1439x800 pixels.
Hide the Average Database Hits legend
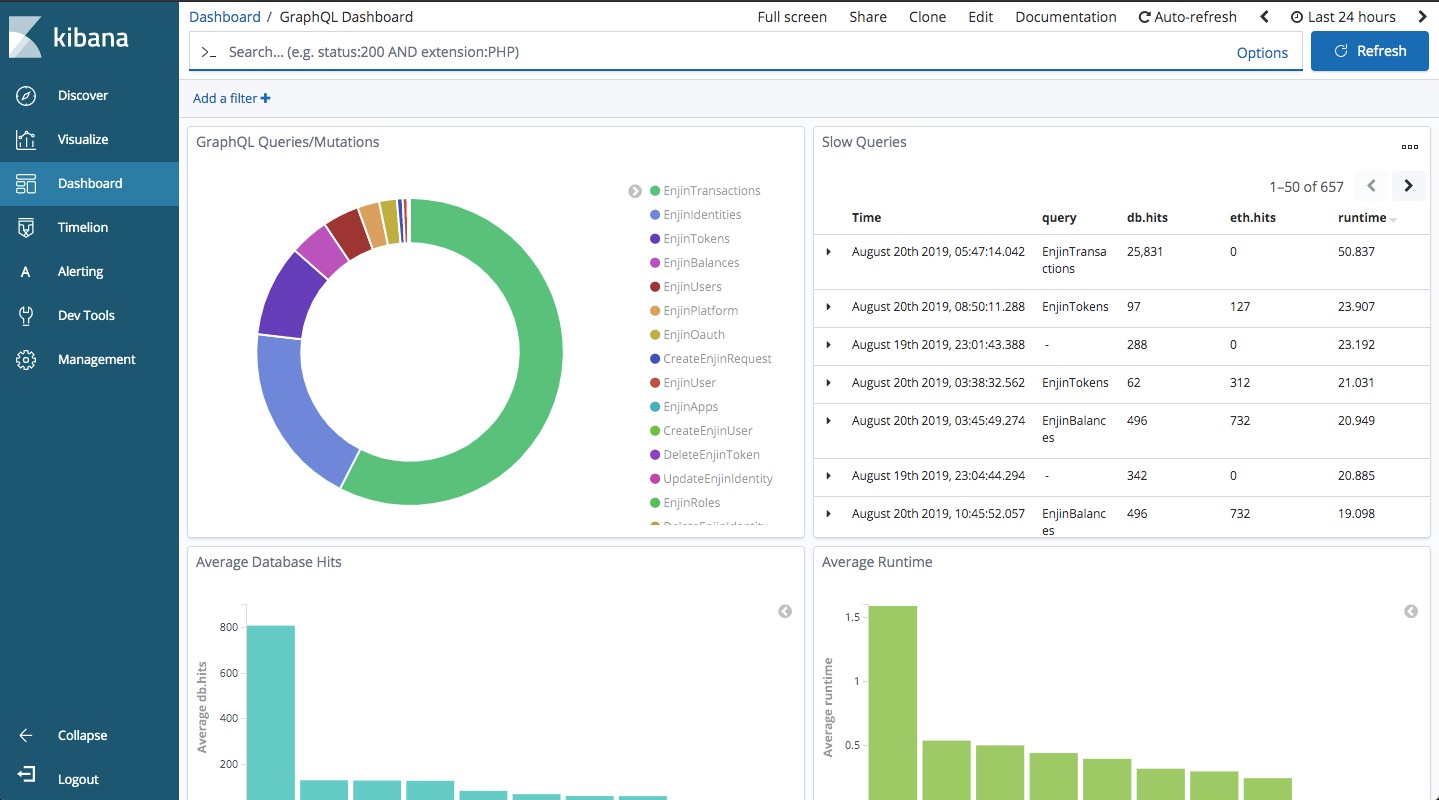[785, 611]
